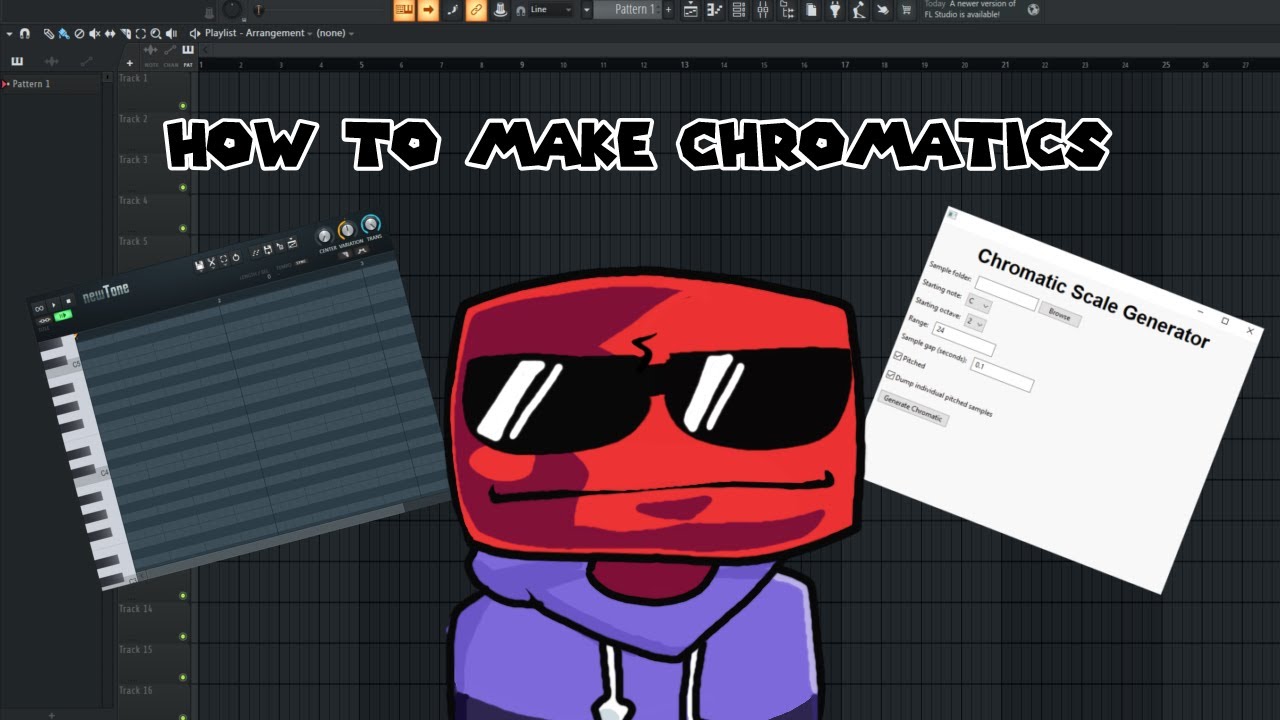
Task: Select the Slip tool in playlist
Action: [x=110, y=34]
